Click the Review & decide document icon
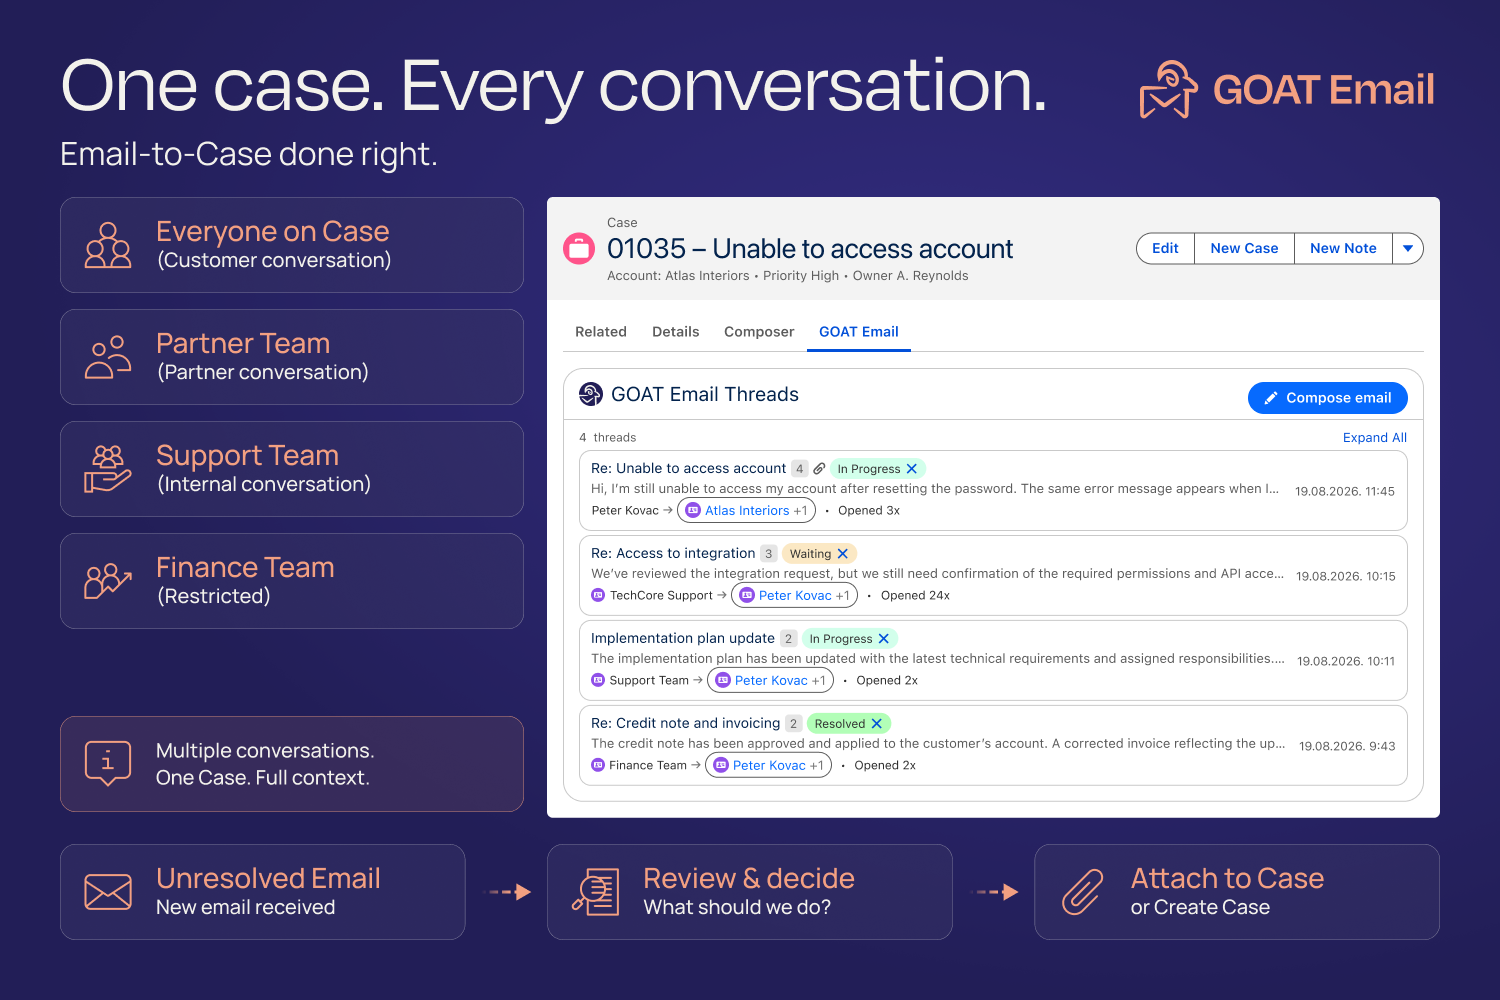1500x1000 pixels. pos(595,892)
